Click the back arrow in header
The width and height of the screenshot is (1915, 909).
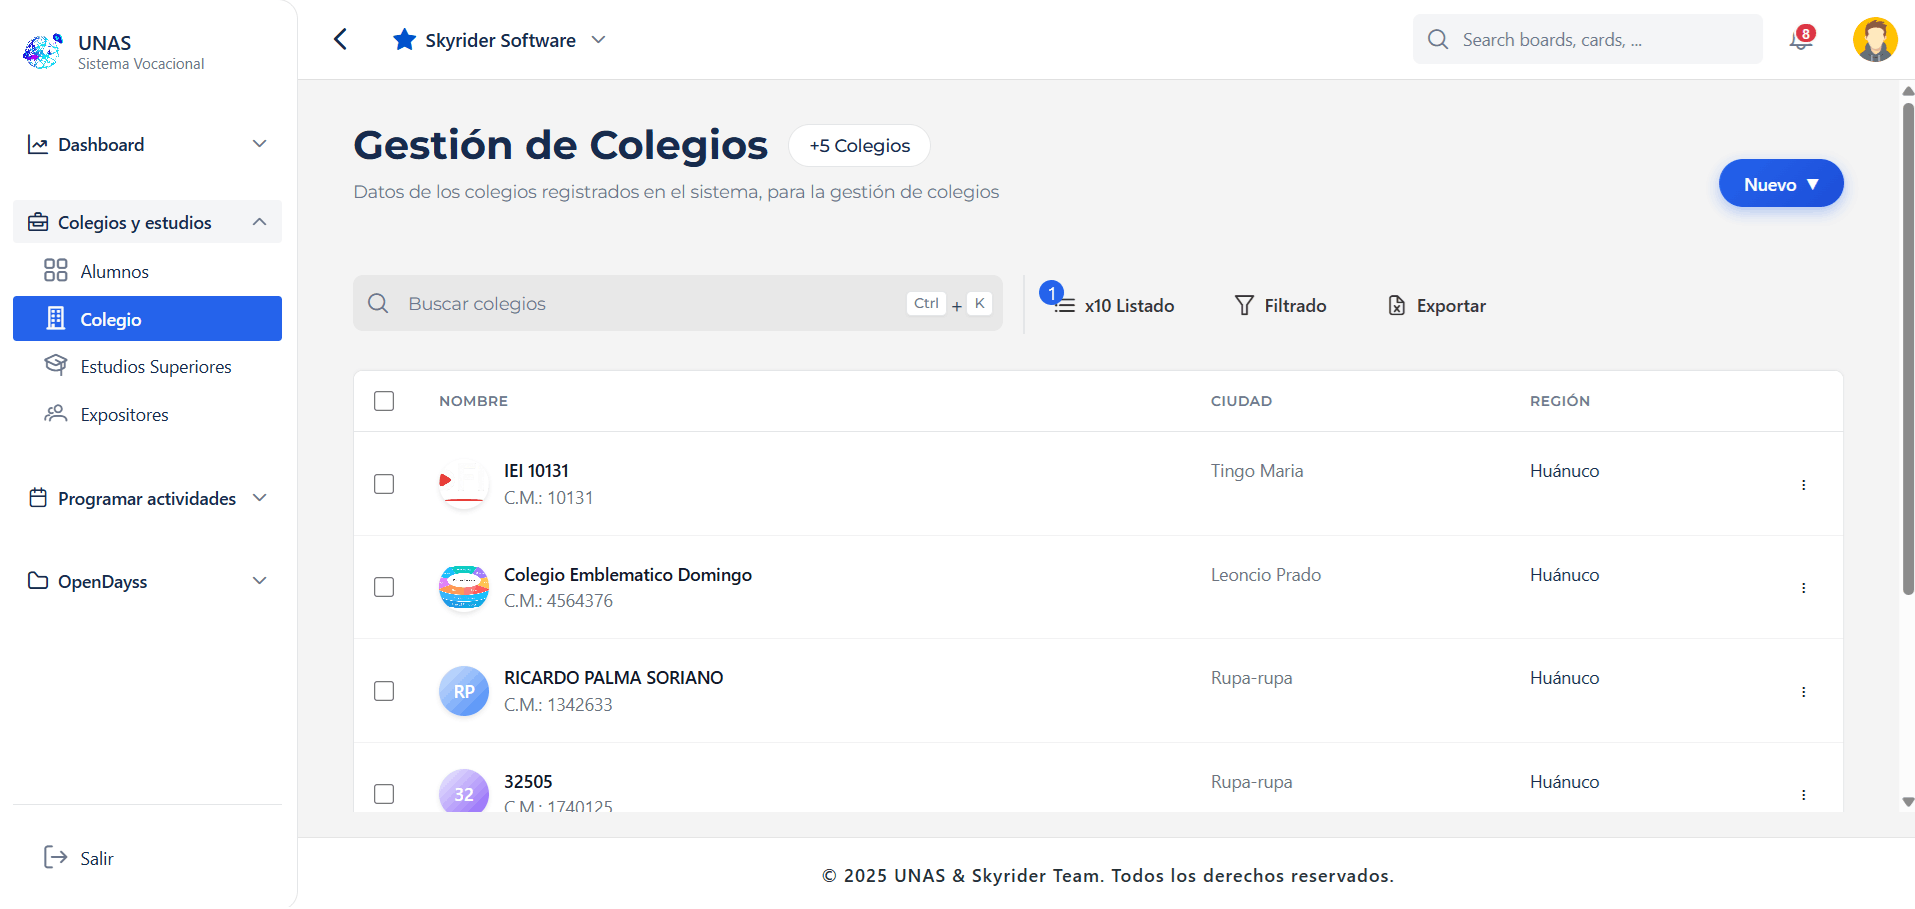pos(341,40)
